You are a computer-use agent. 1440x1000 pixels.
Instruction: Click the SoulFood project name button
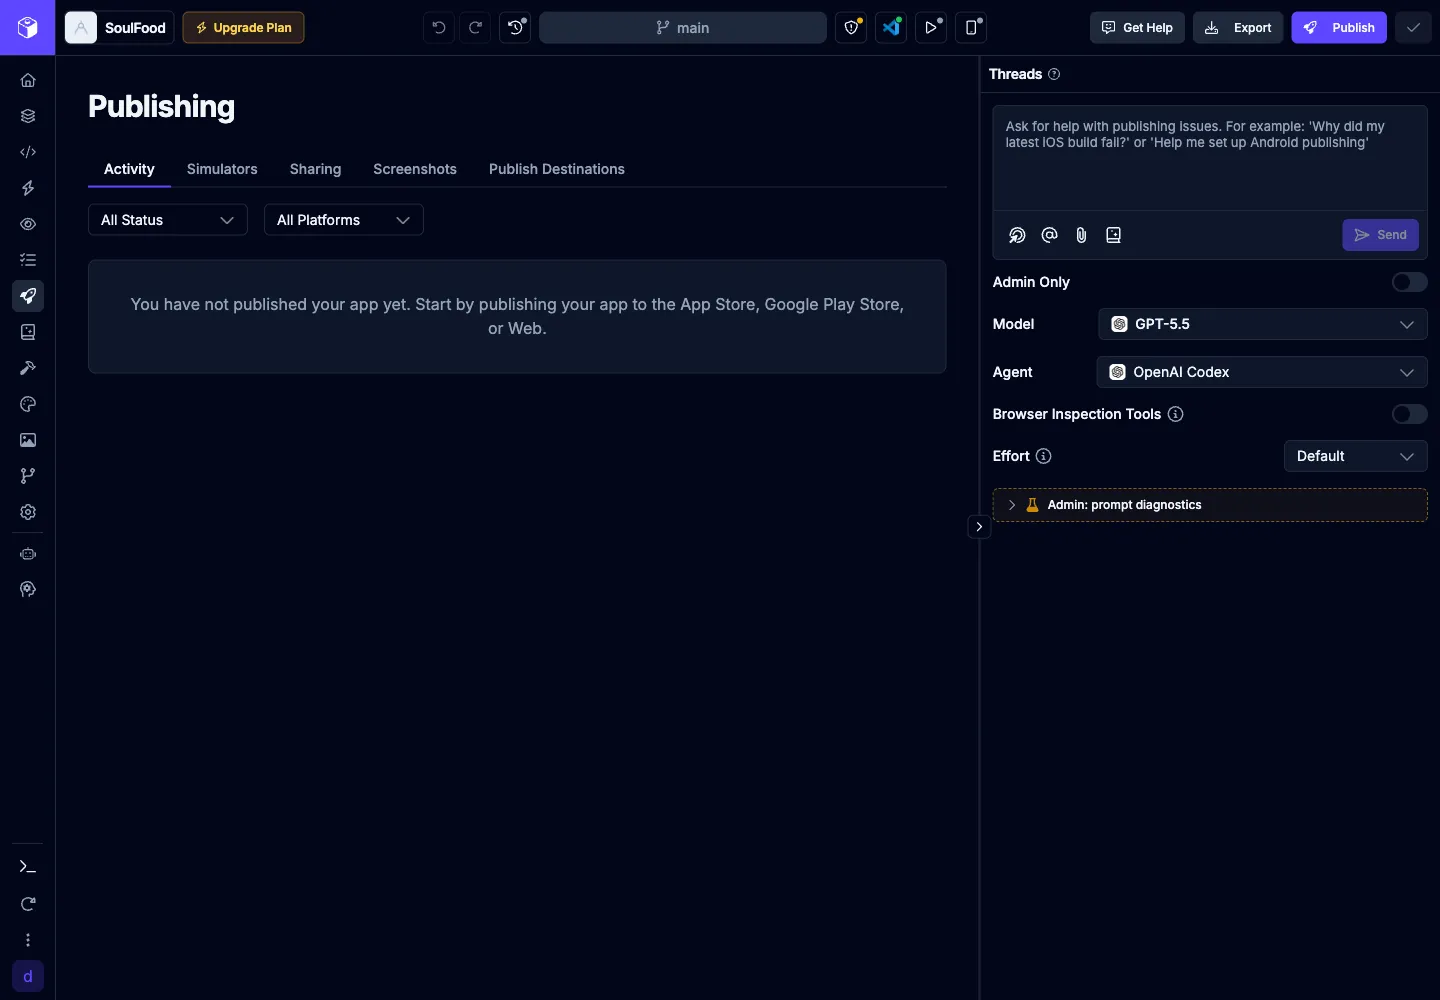coord(119,28)
